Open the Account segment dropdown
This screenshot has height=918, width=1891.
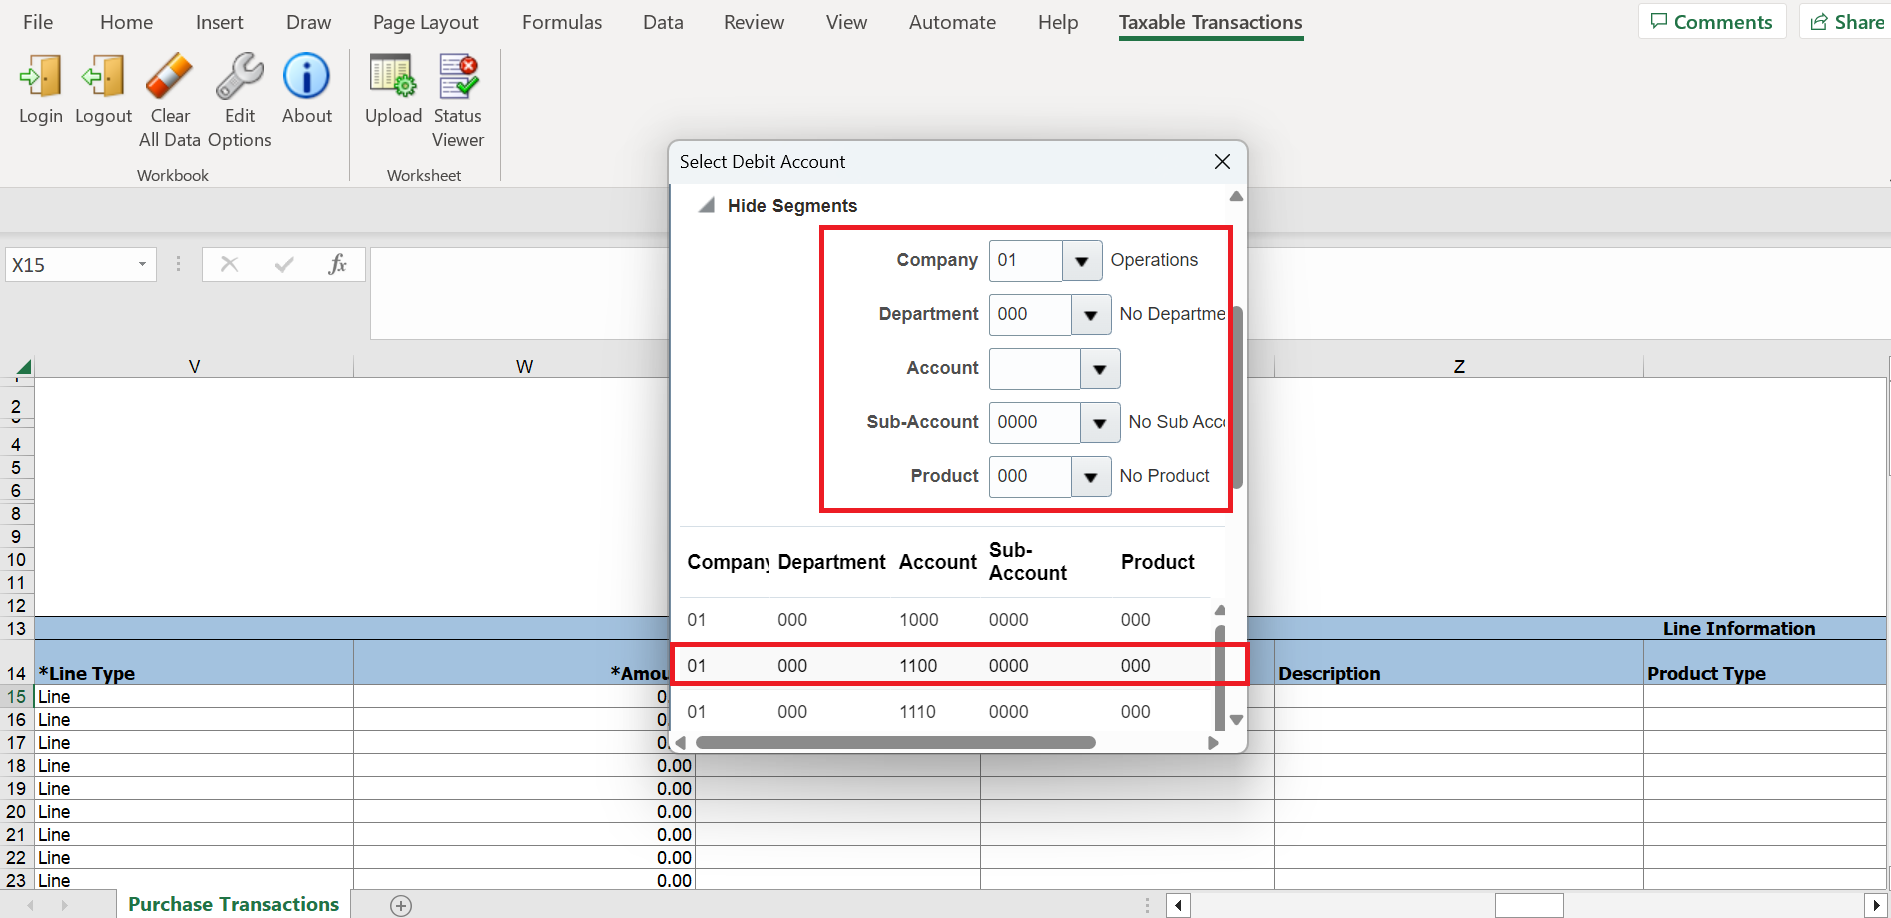(1100, 368)
